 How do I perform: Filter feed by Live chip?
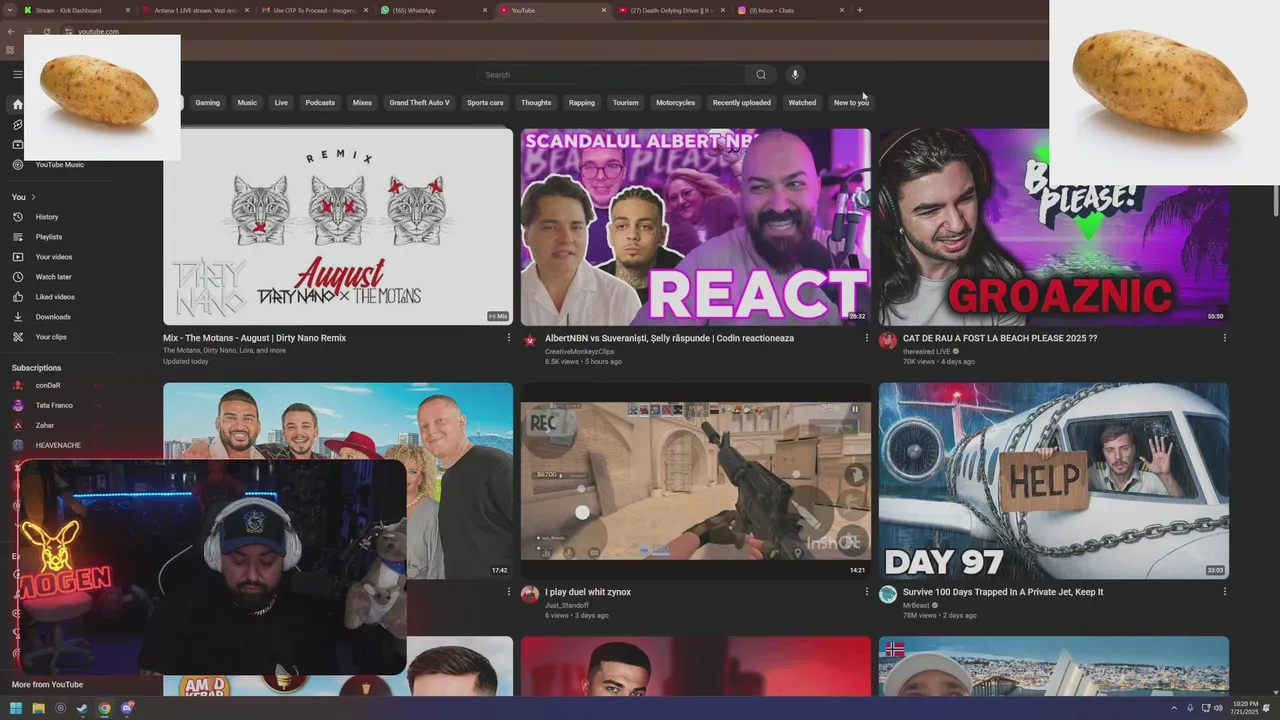[281, 103]
